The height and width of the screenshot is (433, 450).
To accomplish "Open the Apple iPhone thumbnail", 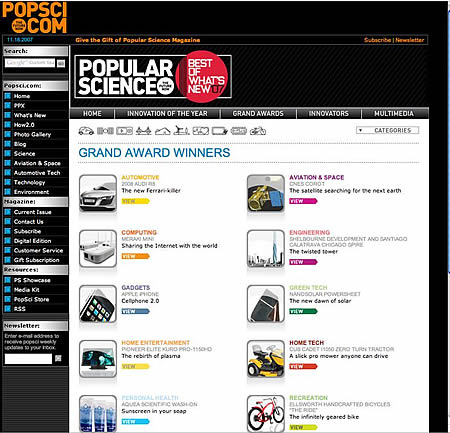I will [x=98, y=304].
